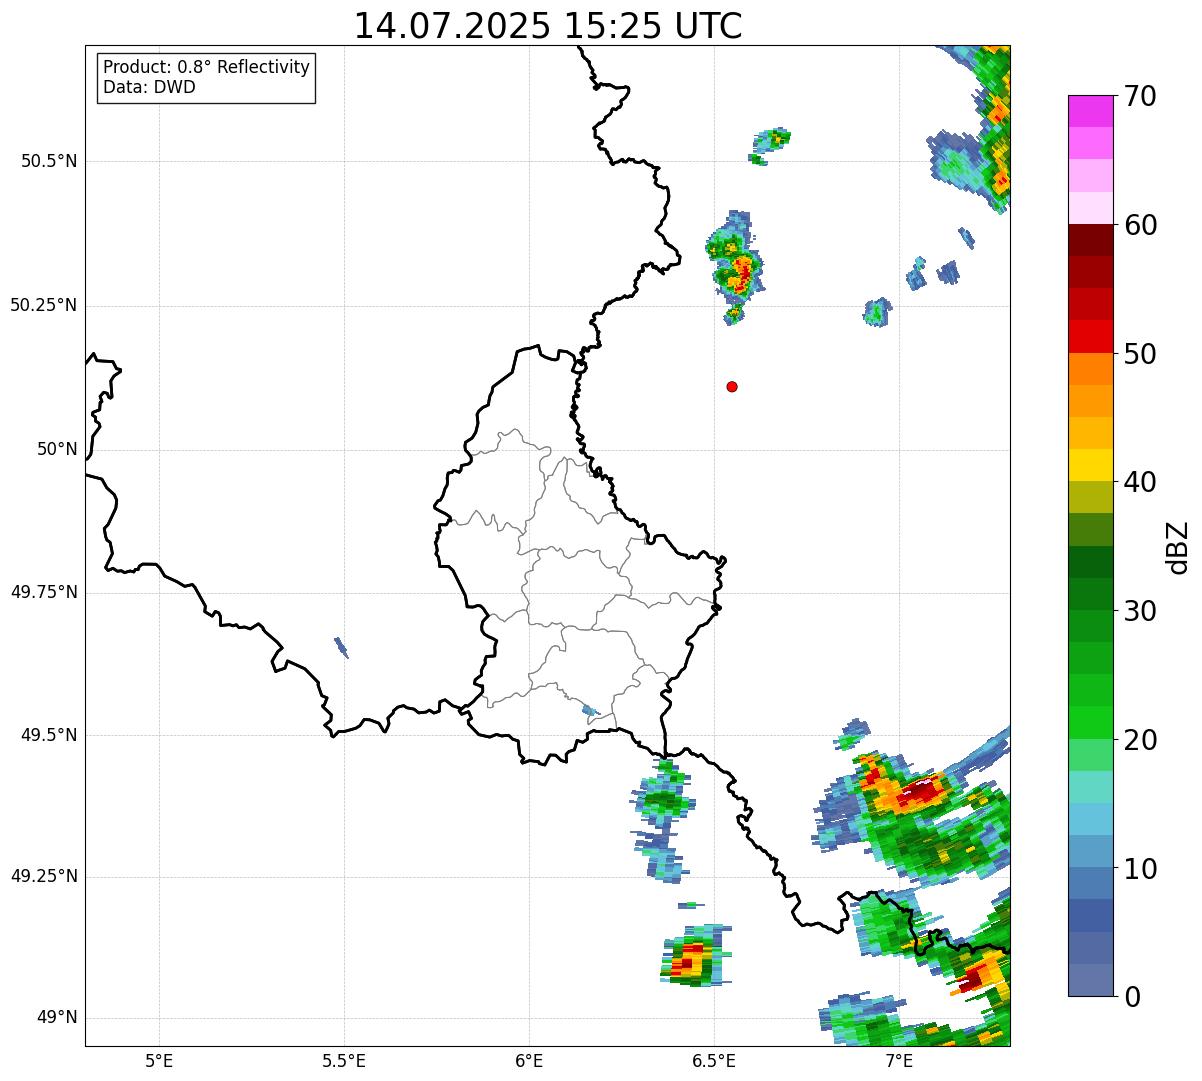1202x1081 pixels.
Task: Click the small radar echo near 5.5°E
Action: 341,648
